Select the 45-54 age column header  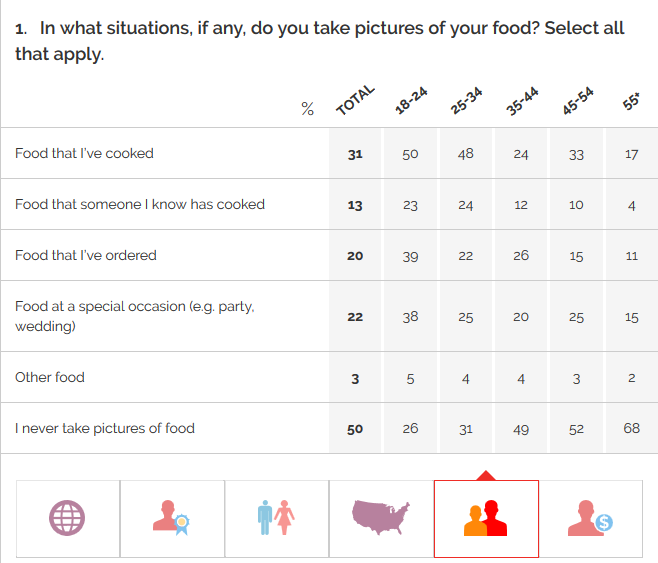click(577, 101)
